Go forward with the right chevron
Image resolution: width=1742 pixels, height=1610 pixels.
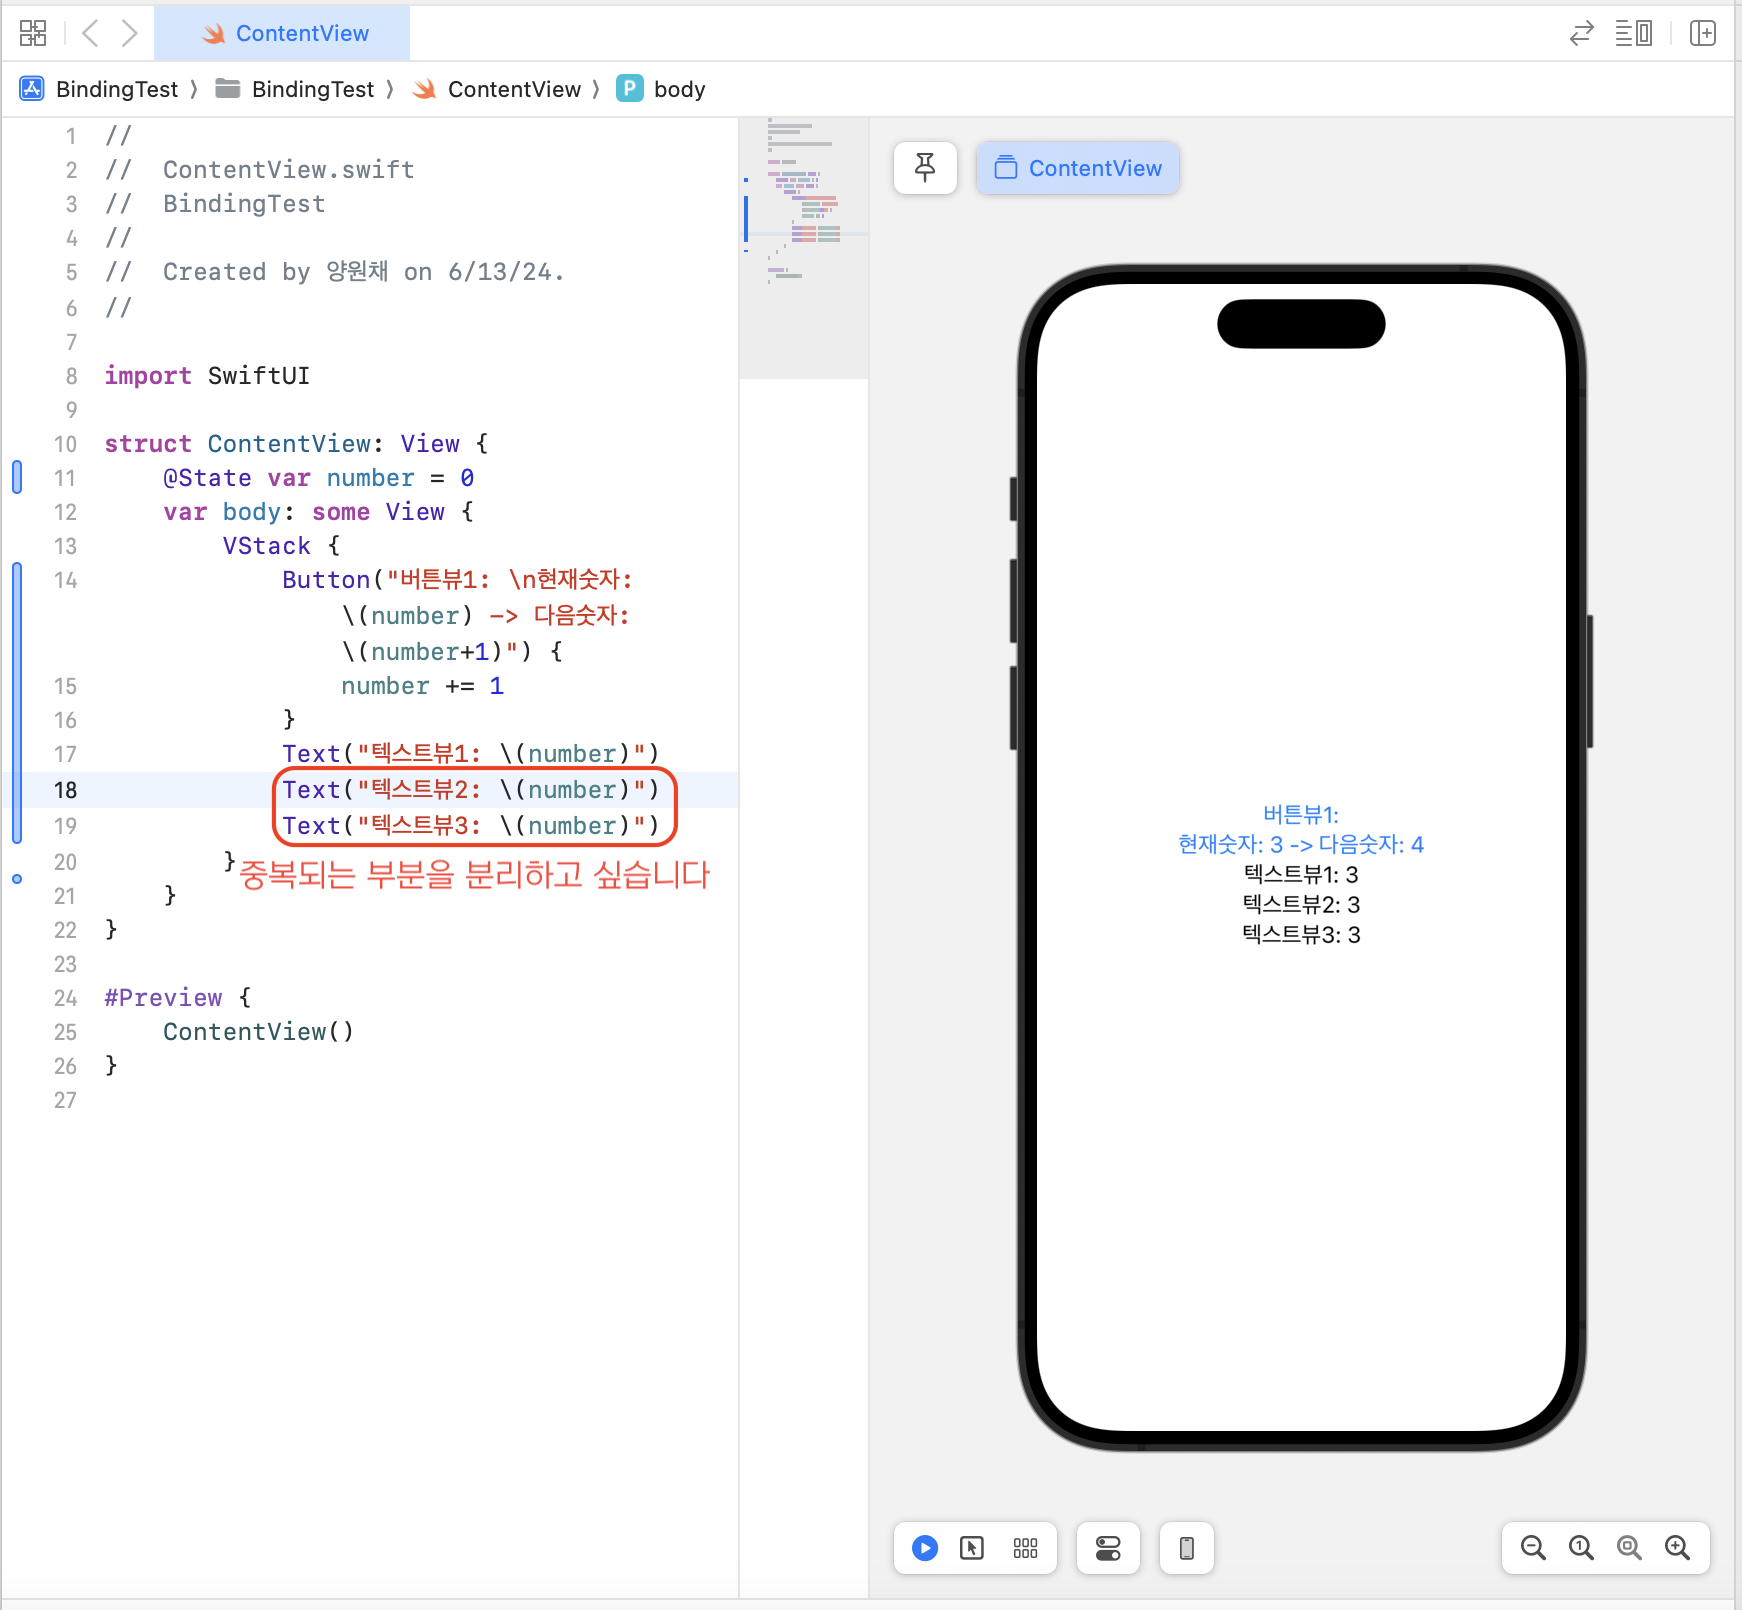tap(129, 33)
